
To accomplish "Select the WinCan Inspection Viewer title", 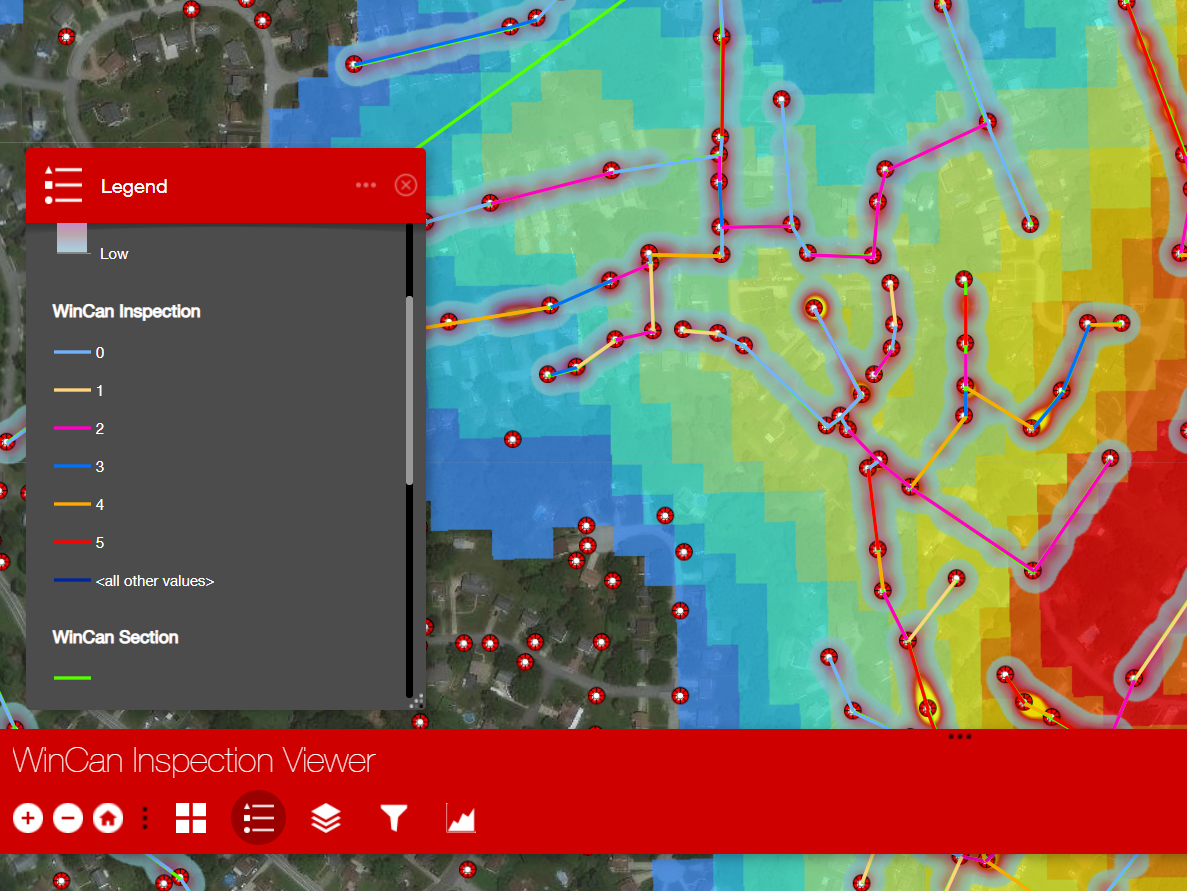I will click(x=194, y=761).
